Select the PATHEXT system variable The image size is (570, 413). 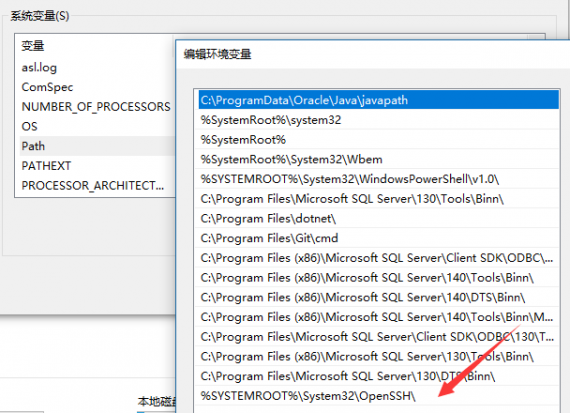tap(97, 166)
